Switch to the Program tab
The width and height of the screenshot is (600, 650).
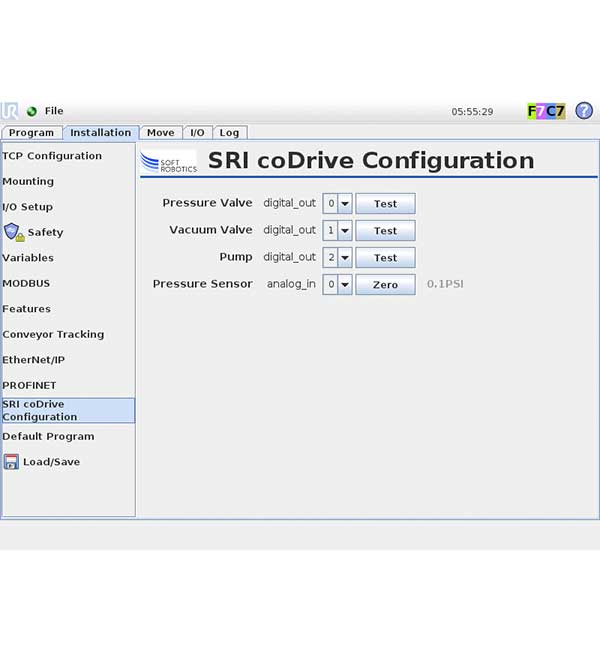coord(32,133)
